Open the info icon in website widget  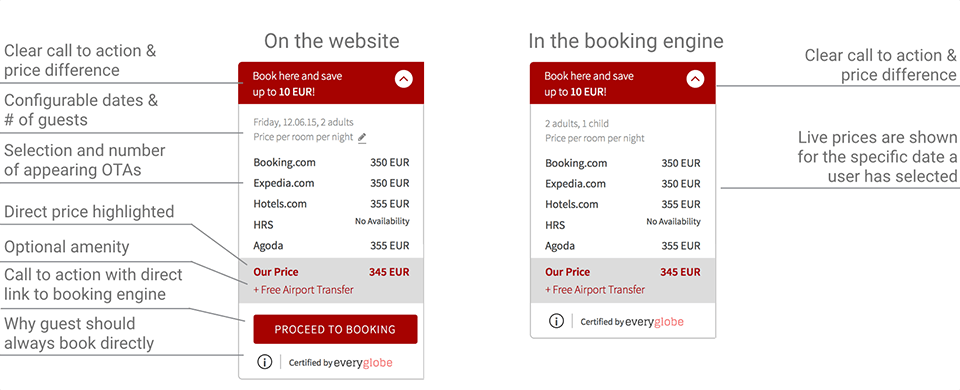point(264,362)
